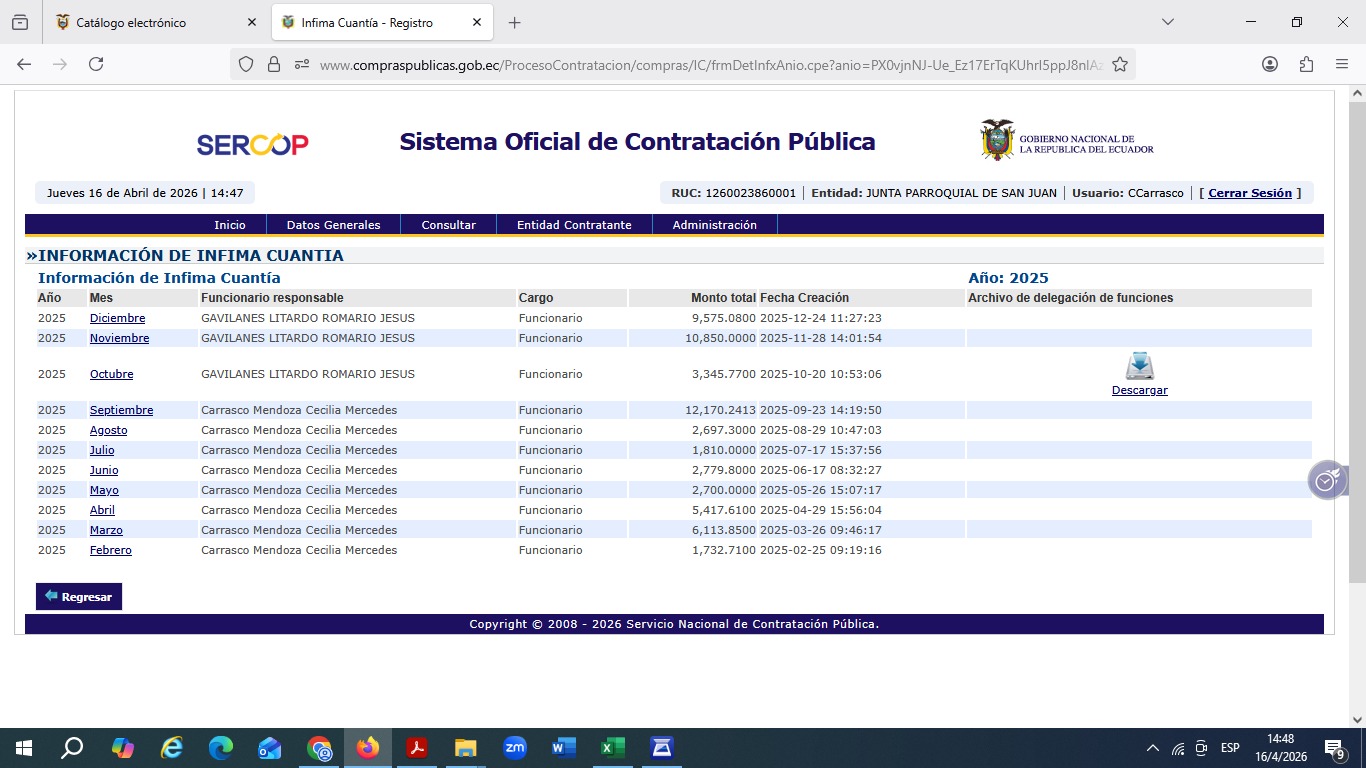Expand the list all tabs chevron
The width and height of the screenshot is (1366, 768).
1167,22
